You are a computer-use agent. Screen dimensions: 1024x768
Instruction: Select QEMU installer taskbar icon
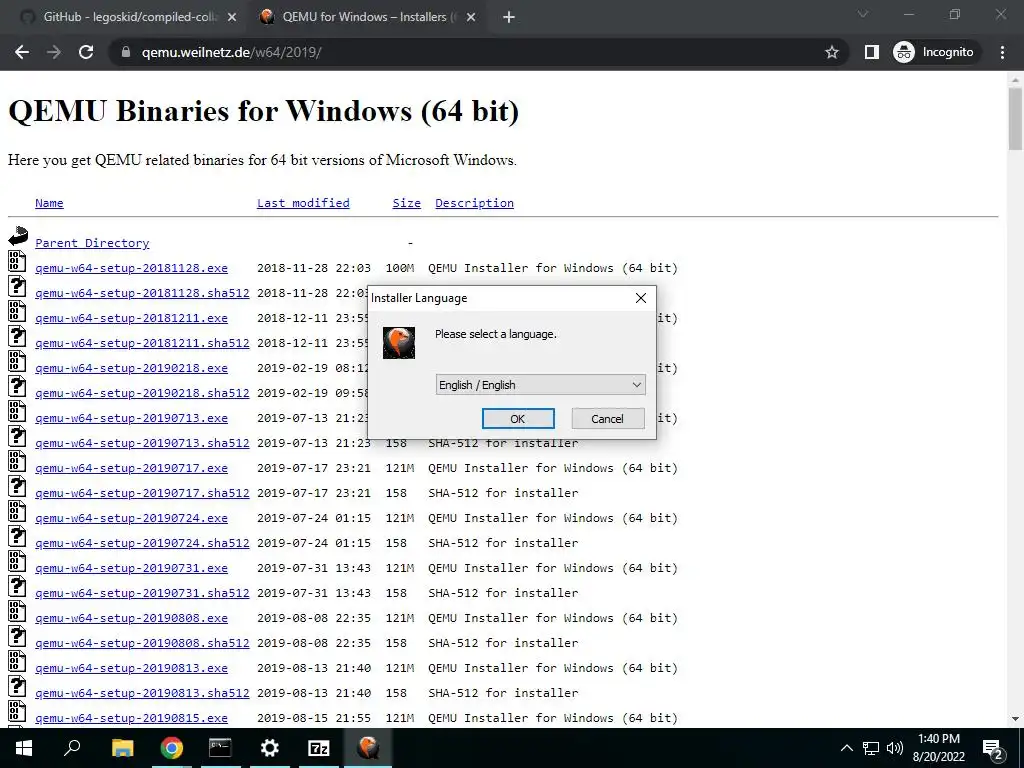368,748
